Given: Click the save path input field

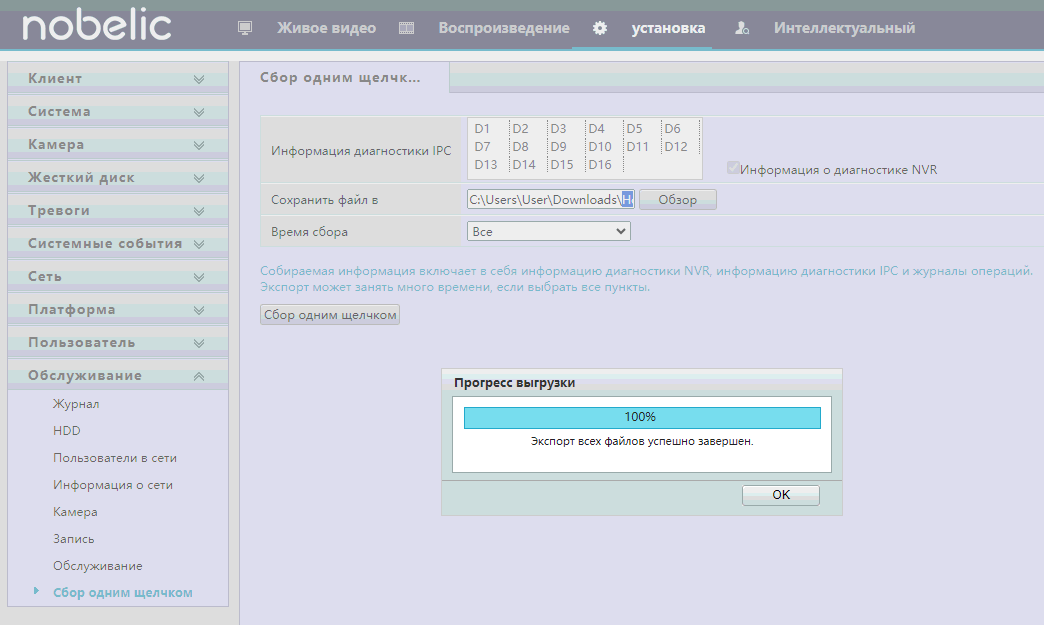Looking at the screenshot, I should click(551, 200).
